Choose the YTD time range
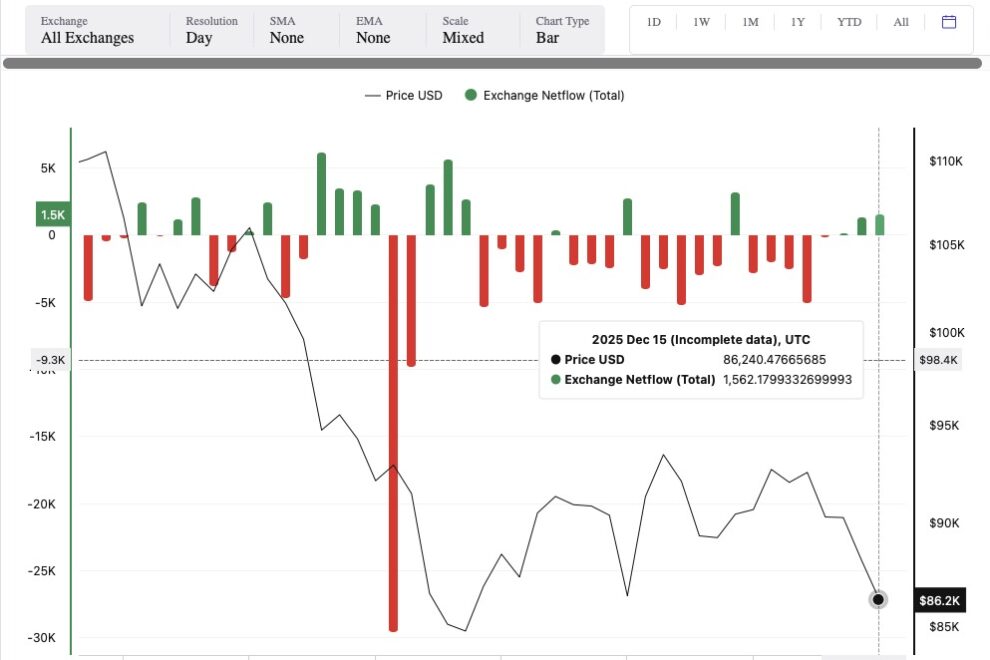Image resolution: width=990 pixels, height=660 pixels. point(848,22)
